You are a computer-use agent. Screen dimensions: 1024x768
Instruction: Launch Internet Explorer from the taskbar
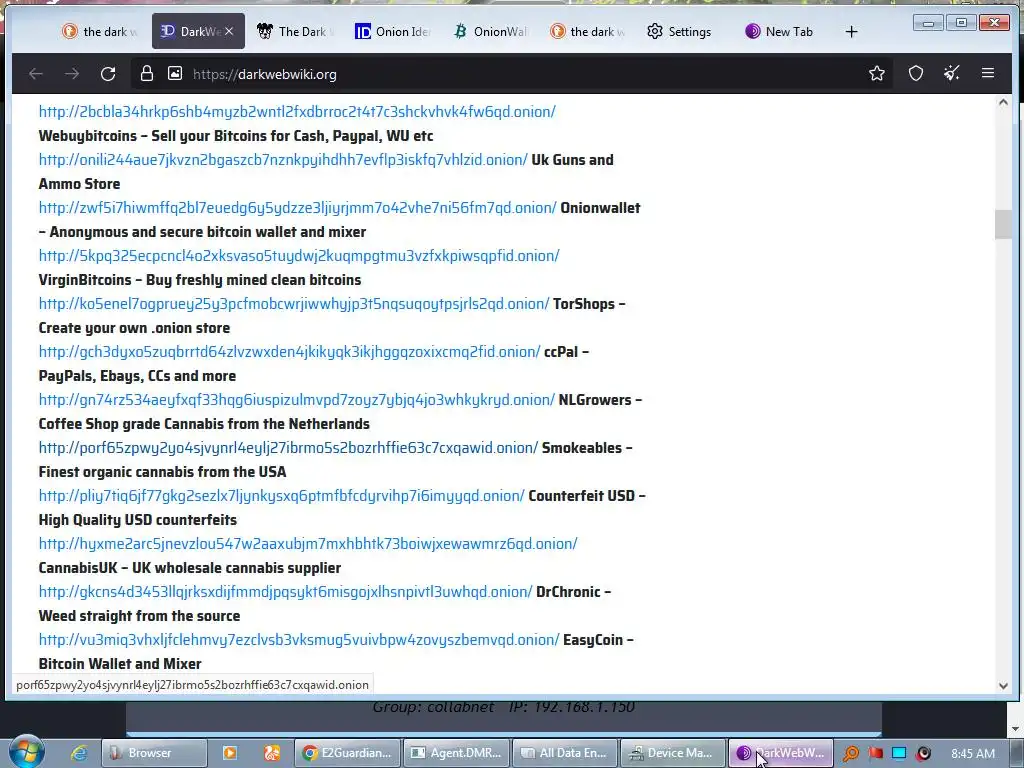(79, 753)
